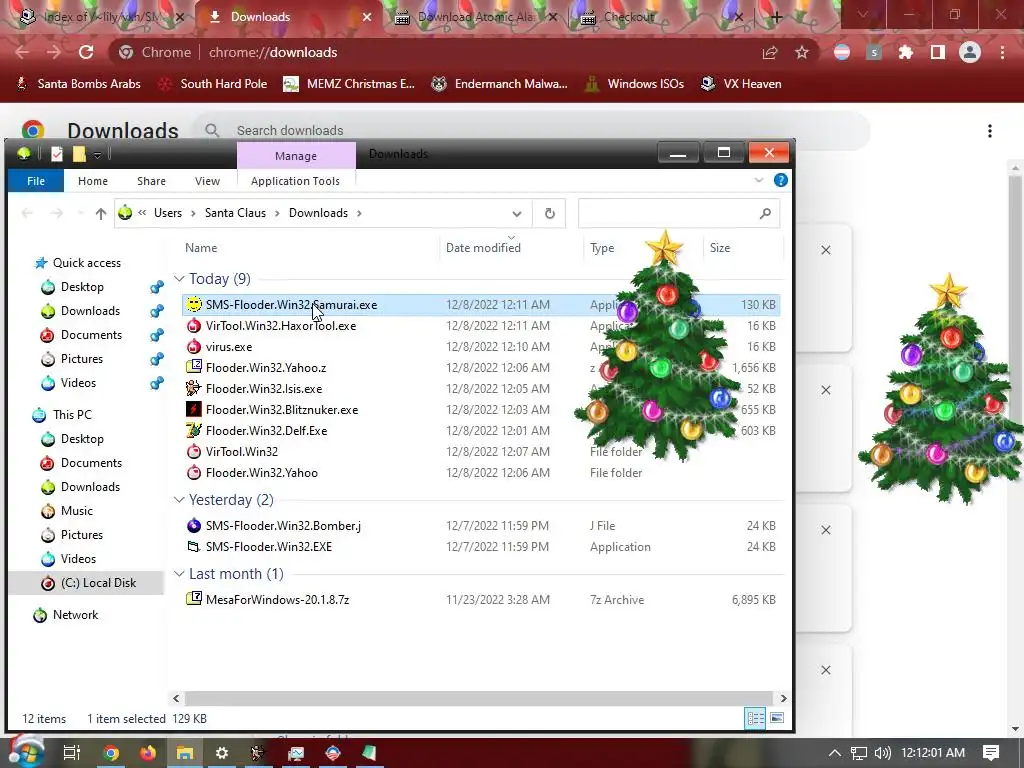Image resolution: width=1024 pixels, height=768 pixels.
Task: Open the VX Heaven bookmark
Action: tap(741, 84)
